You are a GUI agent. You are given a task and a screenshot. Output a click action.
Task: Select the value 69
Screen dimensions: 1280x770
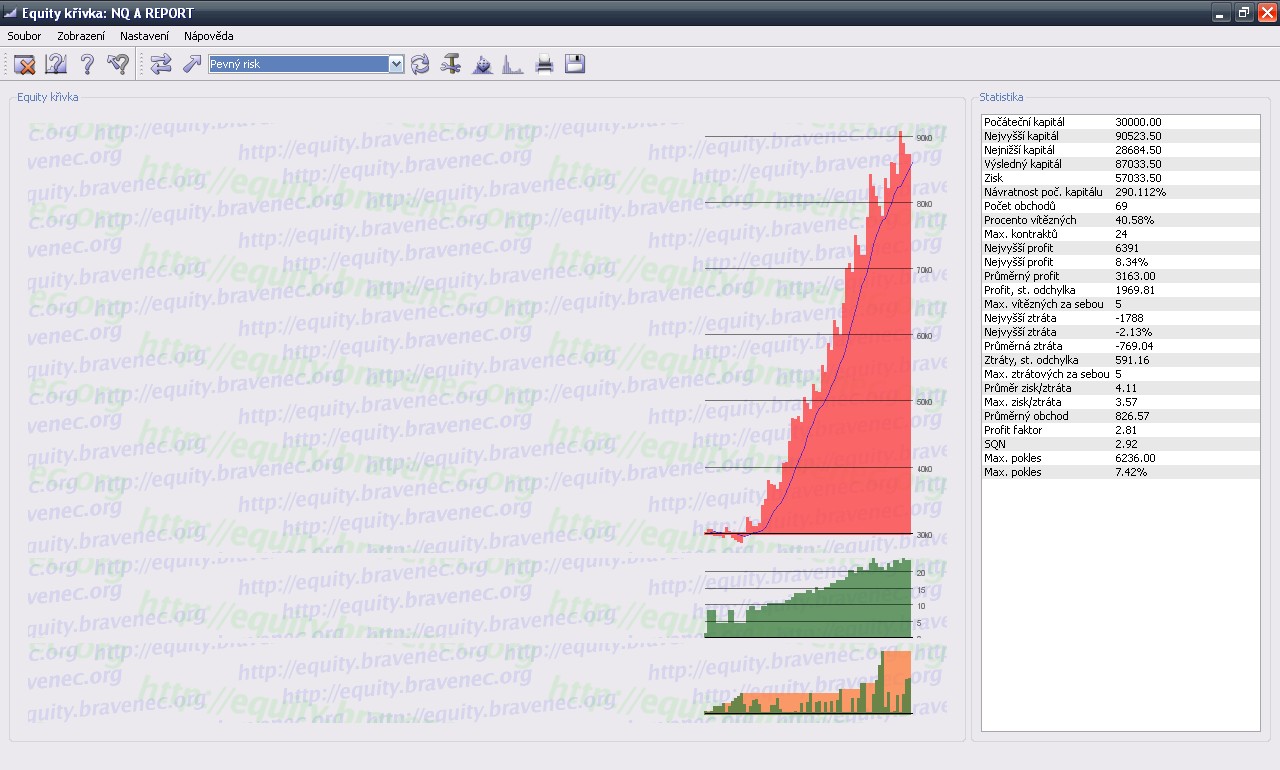(x=1121, y=206)
